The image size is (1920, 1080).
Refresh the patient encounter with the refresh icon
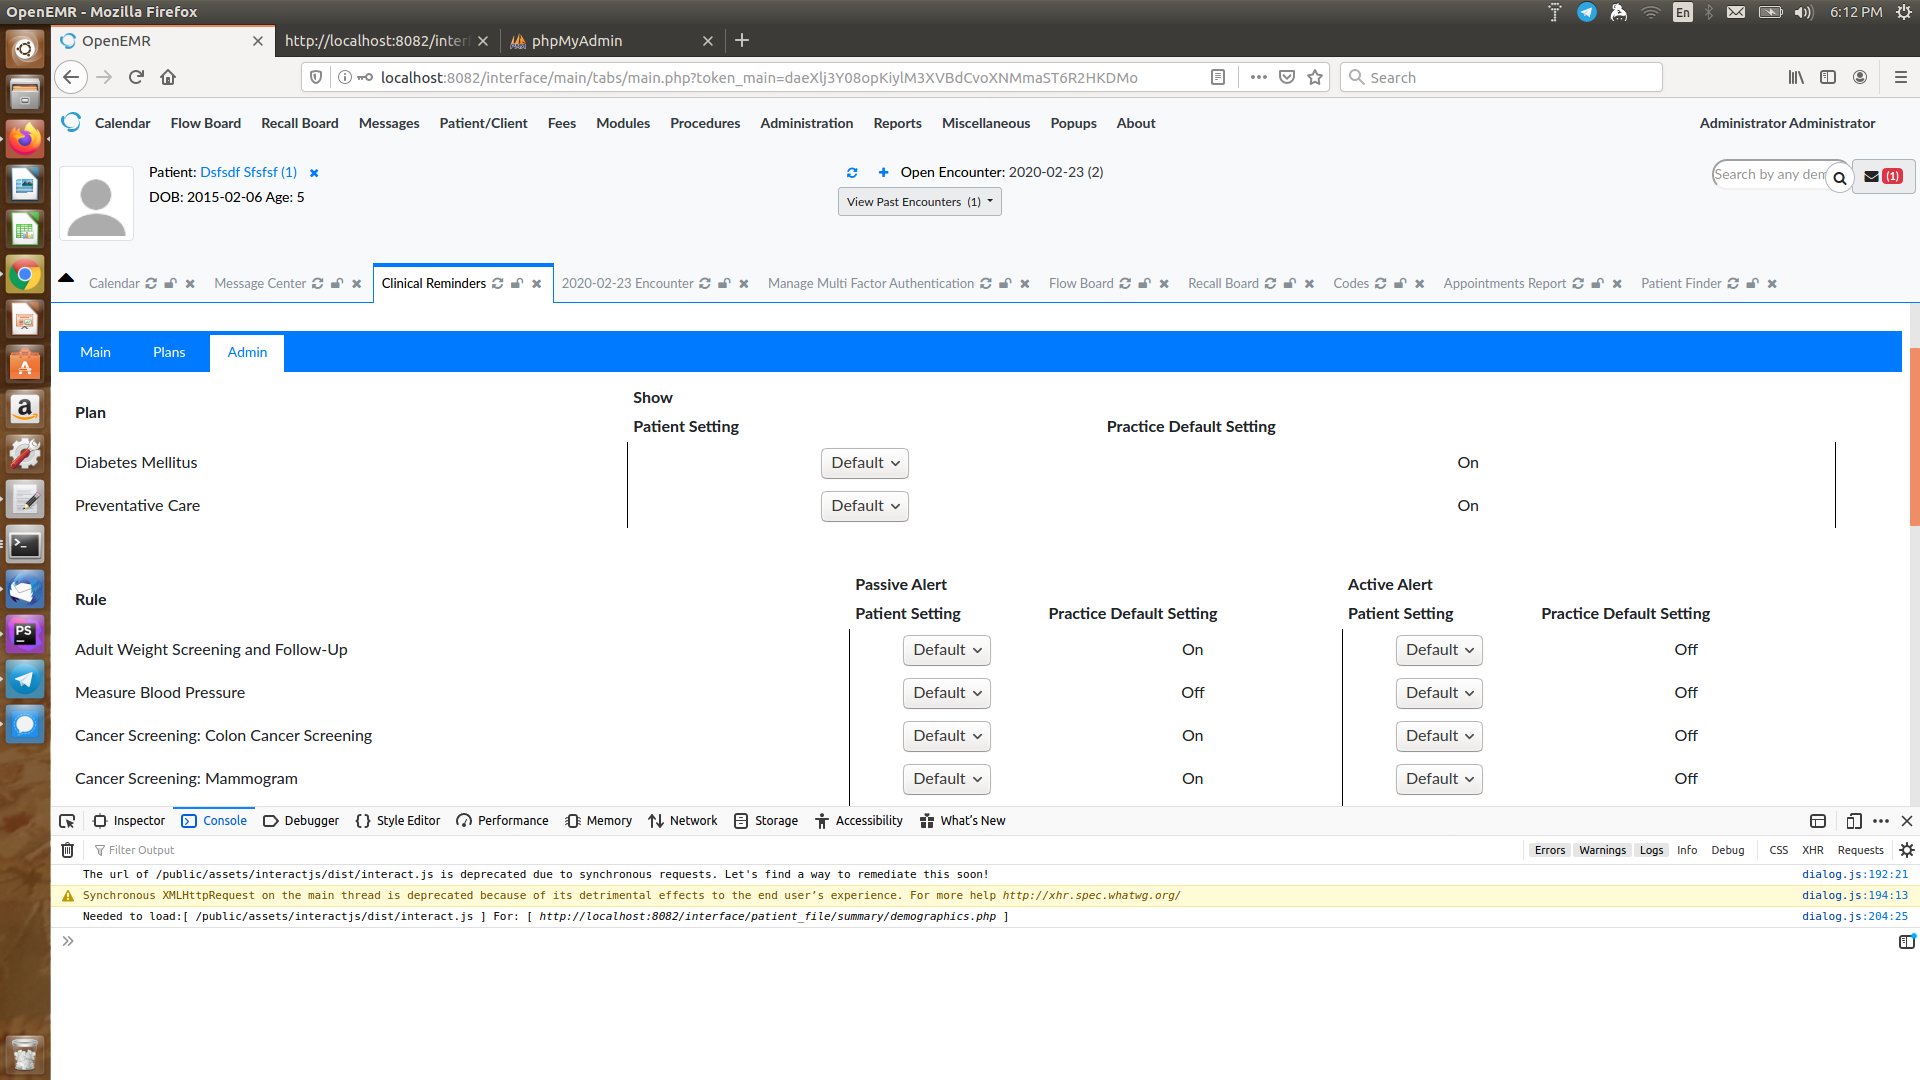click(852, 172)
